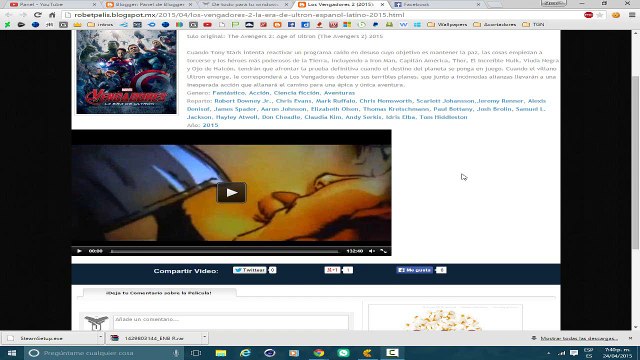
Task: Open the Chrome menu hamburger icon
Action: coord(632,15)
